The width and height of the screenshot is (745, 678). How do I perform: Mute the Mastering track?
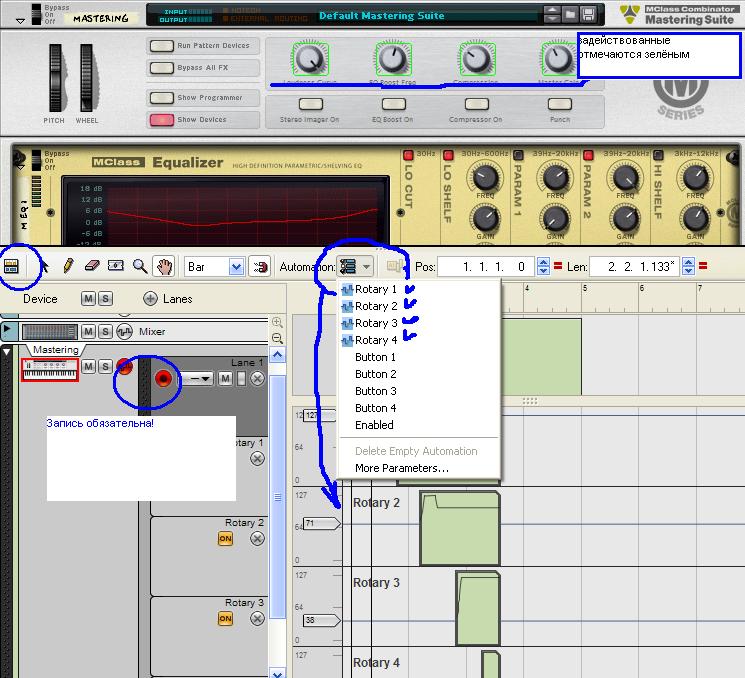[88, 367]
